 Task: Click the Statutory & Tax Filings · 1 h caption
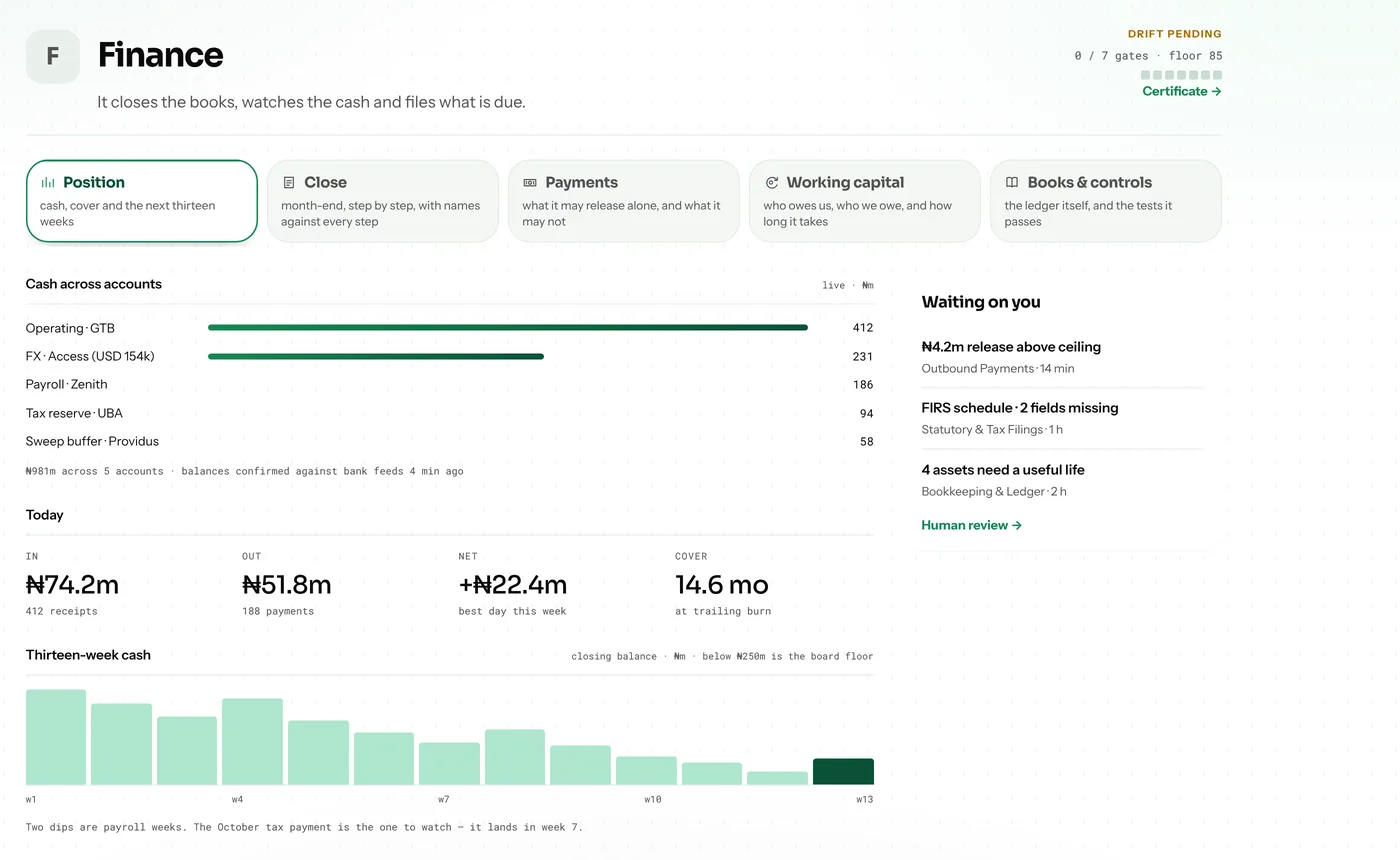(992, 430)
